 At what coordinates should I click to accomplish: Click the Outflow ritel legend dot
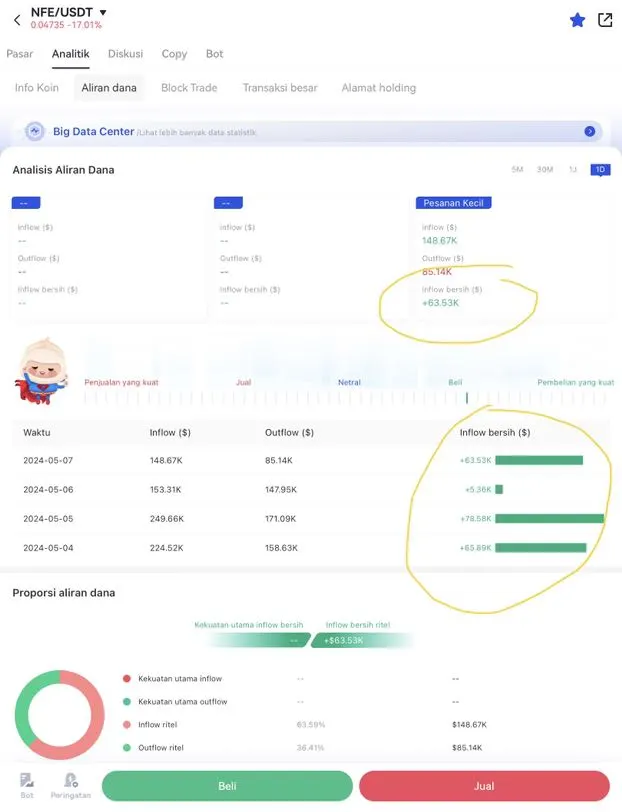click(126, 747)
